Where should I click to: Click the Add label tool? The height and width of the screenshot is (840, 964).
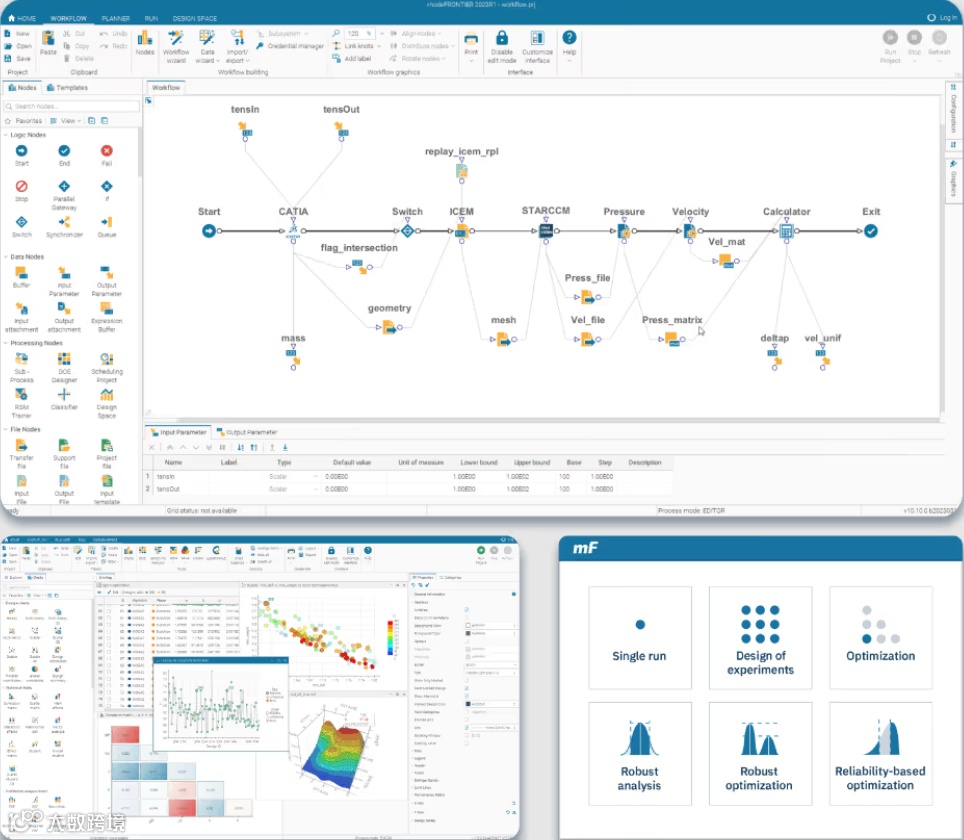[352, 58]
